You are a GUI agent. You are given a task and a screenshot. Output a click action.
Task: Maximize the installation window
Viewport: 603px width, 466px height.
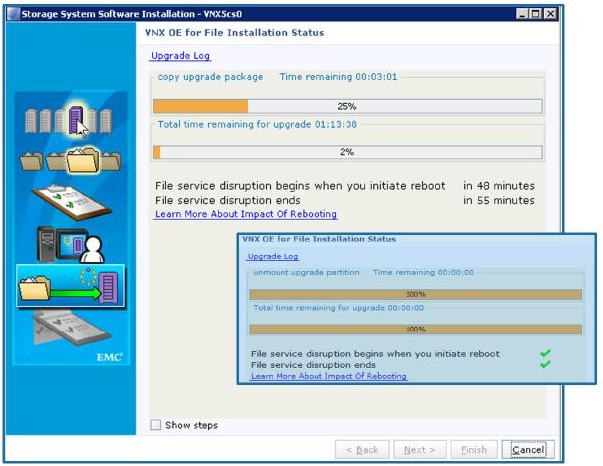[535, 14]
